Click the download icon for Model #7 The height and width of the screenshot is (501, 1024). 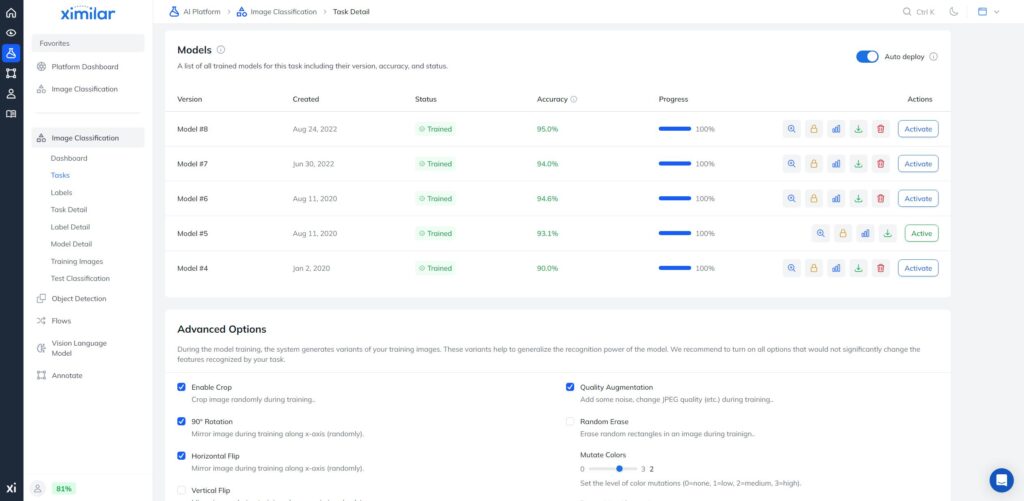(x=858, y=164)
